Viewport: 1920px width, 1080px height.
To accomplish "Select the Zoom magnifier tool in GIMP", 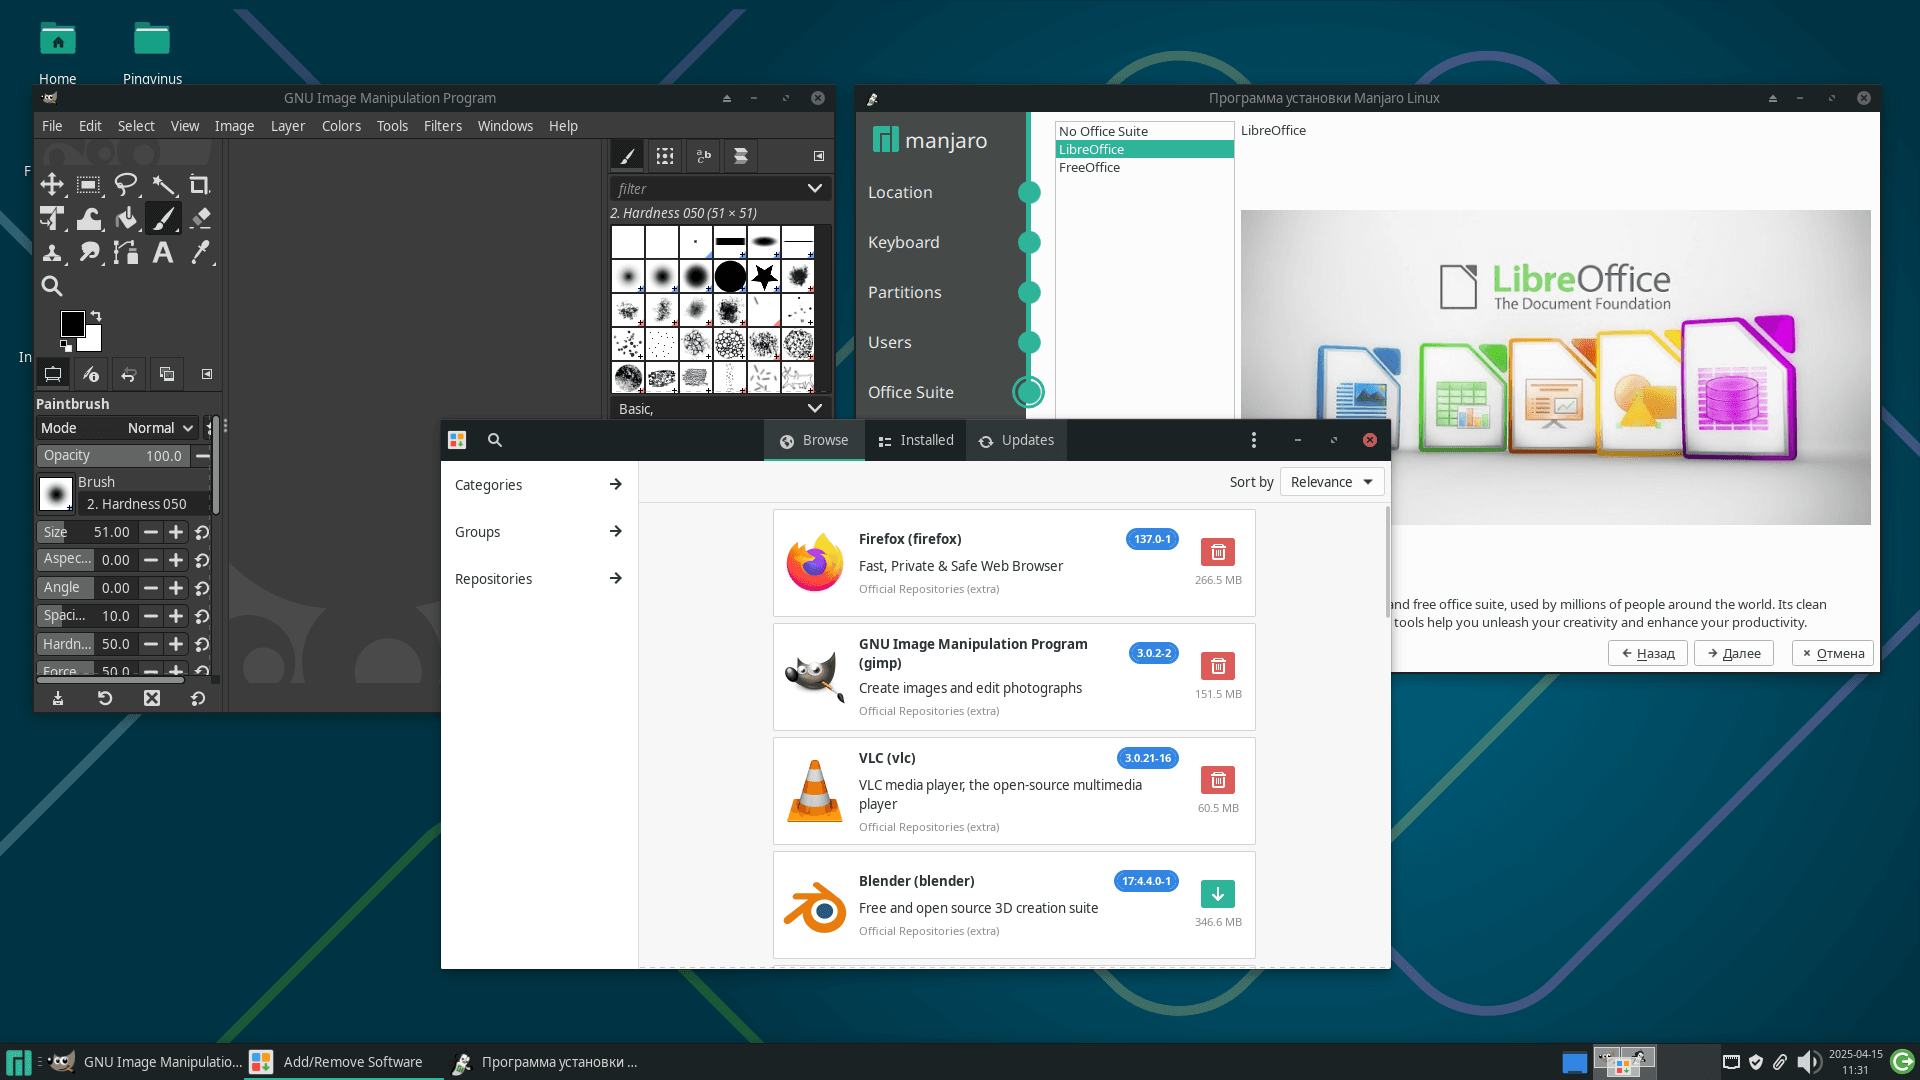I will (52, 286).
